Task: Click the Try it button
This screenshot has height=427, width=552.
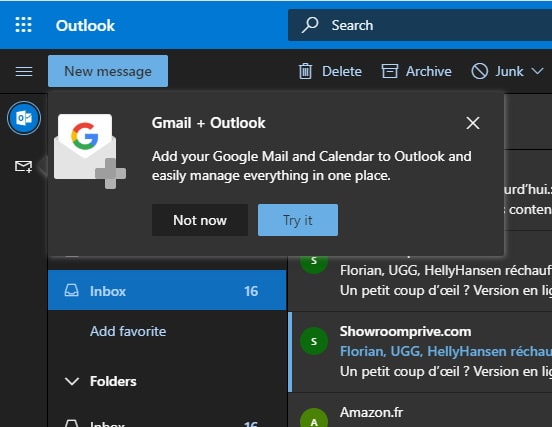Action: point(298,220)
